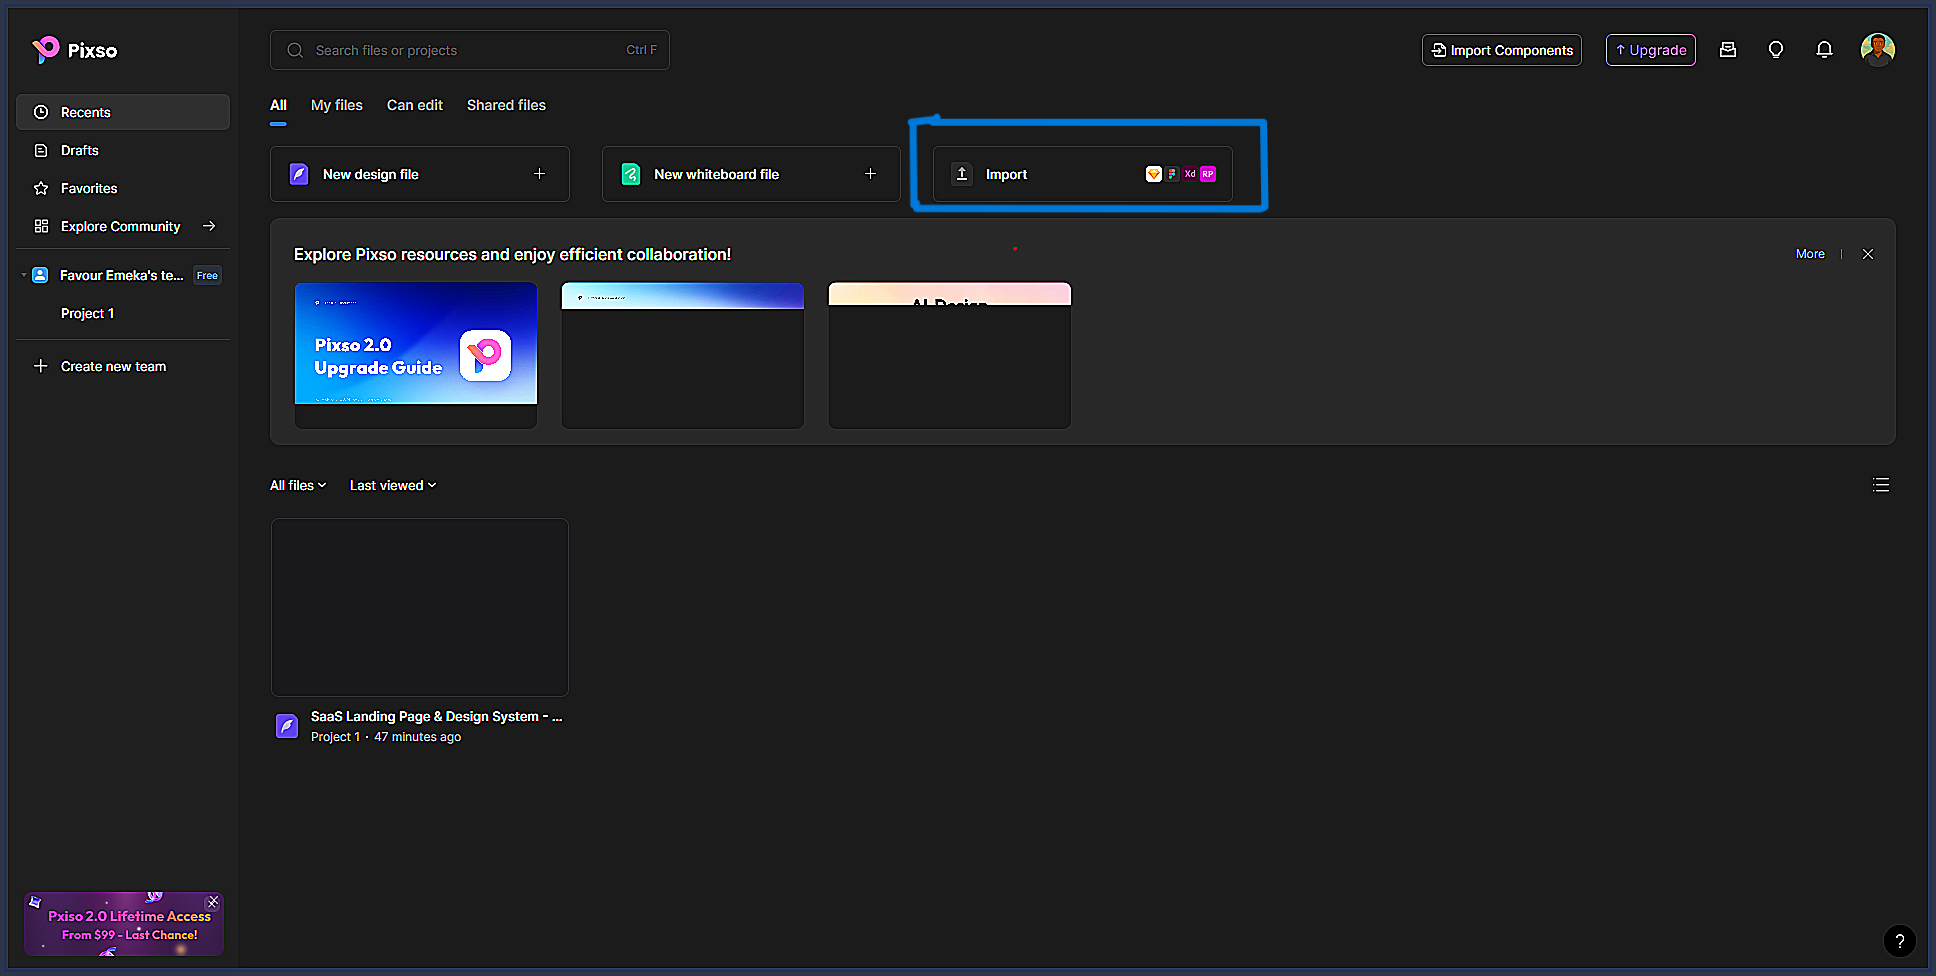The image size is (1936, 976).
Task: Click the Sketch format icon on Import
Action: pos(1153,174)
